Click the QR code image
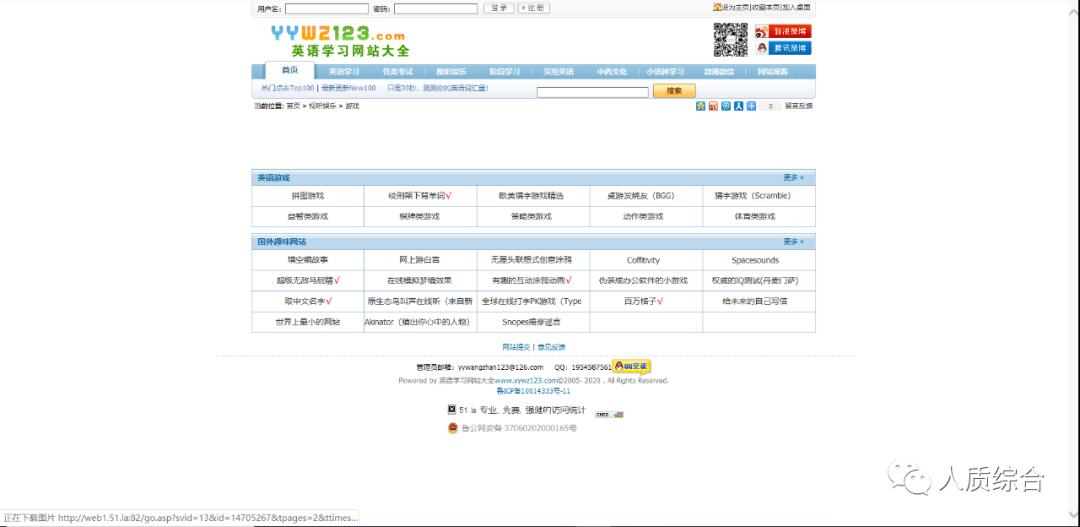Viewport: 1080px width, 527px height. [730, 40]
